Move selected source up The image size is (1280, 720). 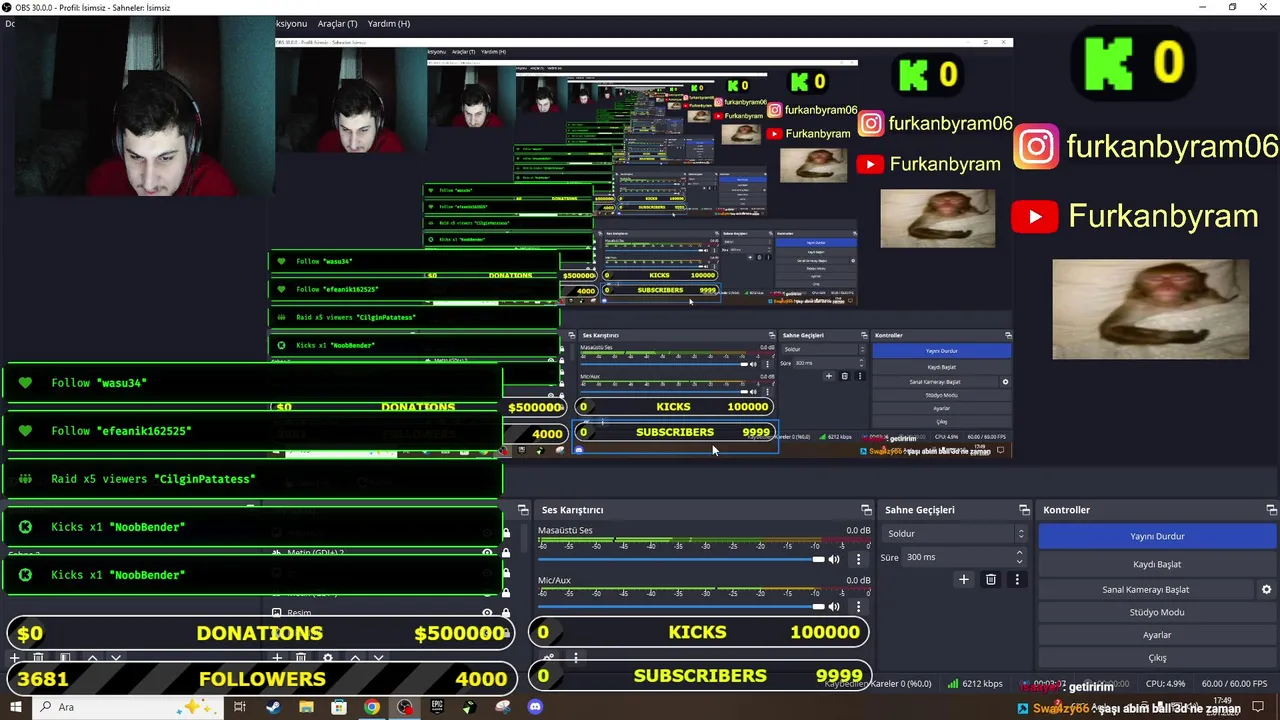(x=354, y=658)
